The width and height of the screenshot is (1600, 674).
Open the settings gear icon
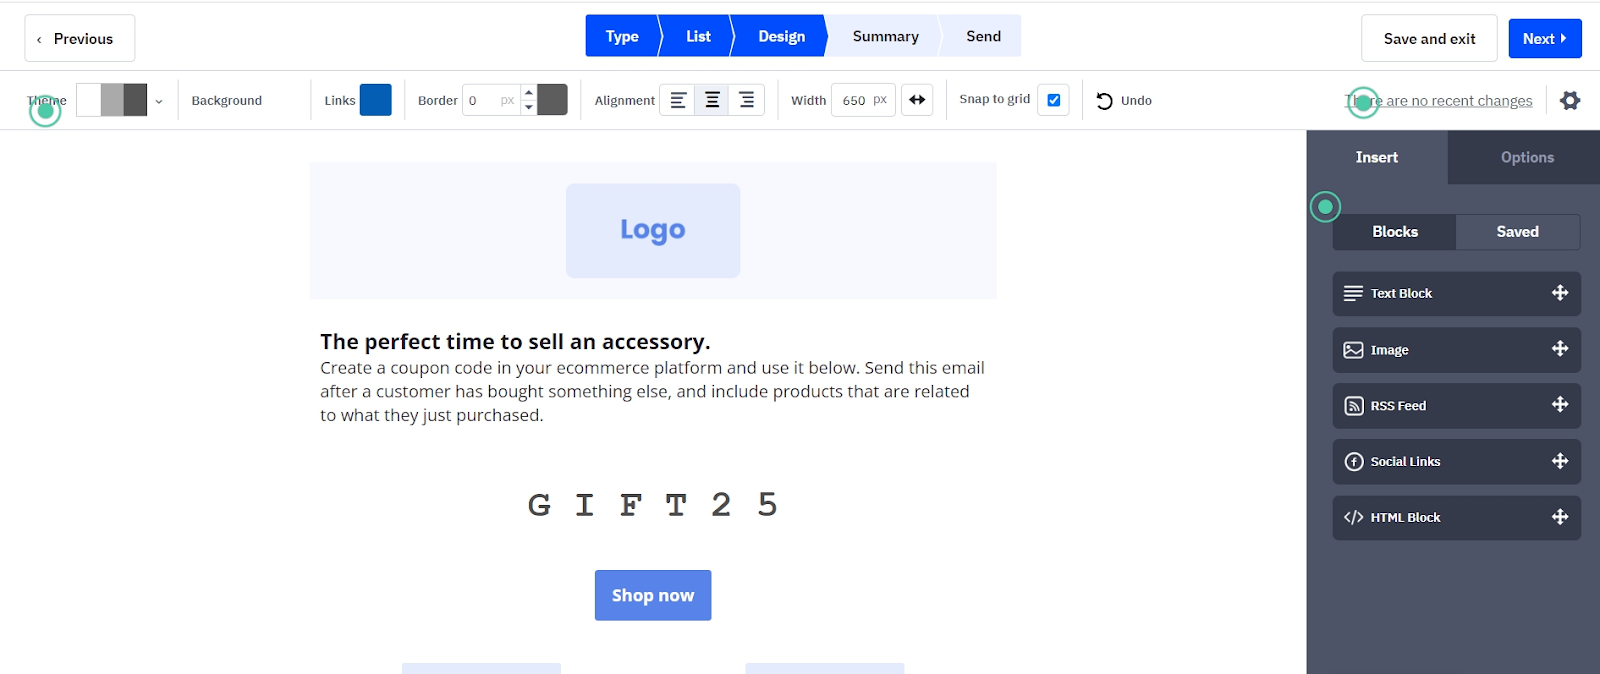pos(1570,100)
